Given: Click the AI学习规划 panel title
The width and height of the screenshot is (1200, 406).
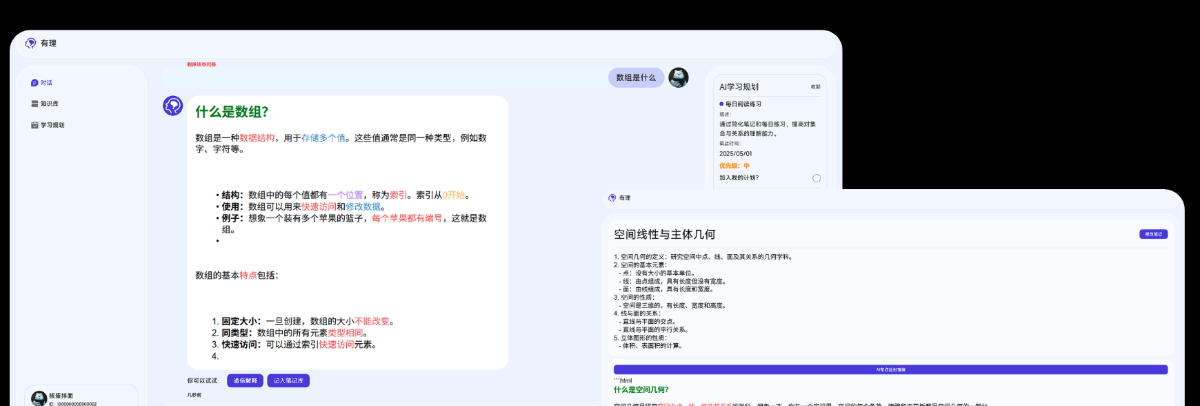Looking at the screenshot, I should (739, 87).
